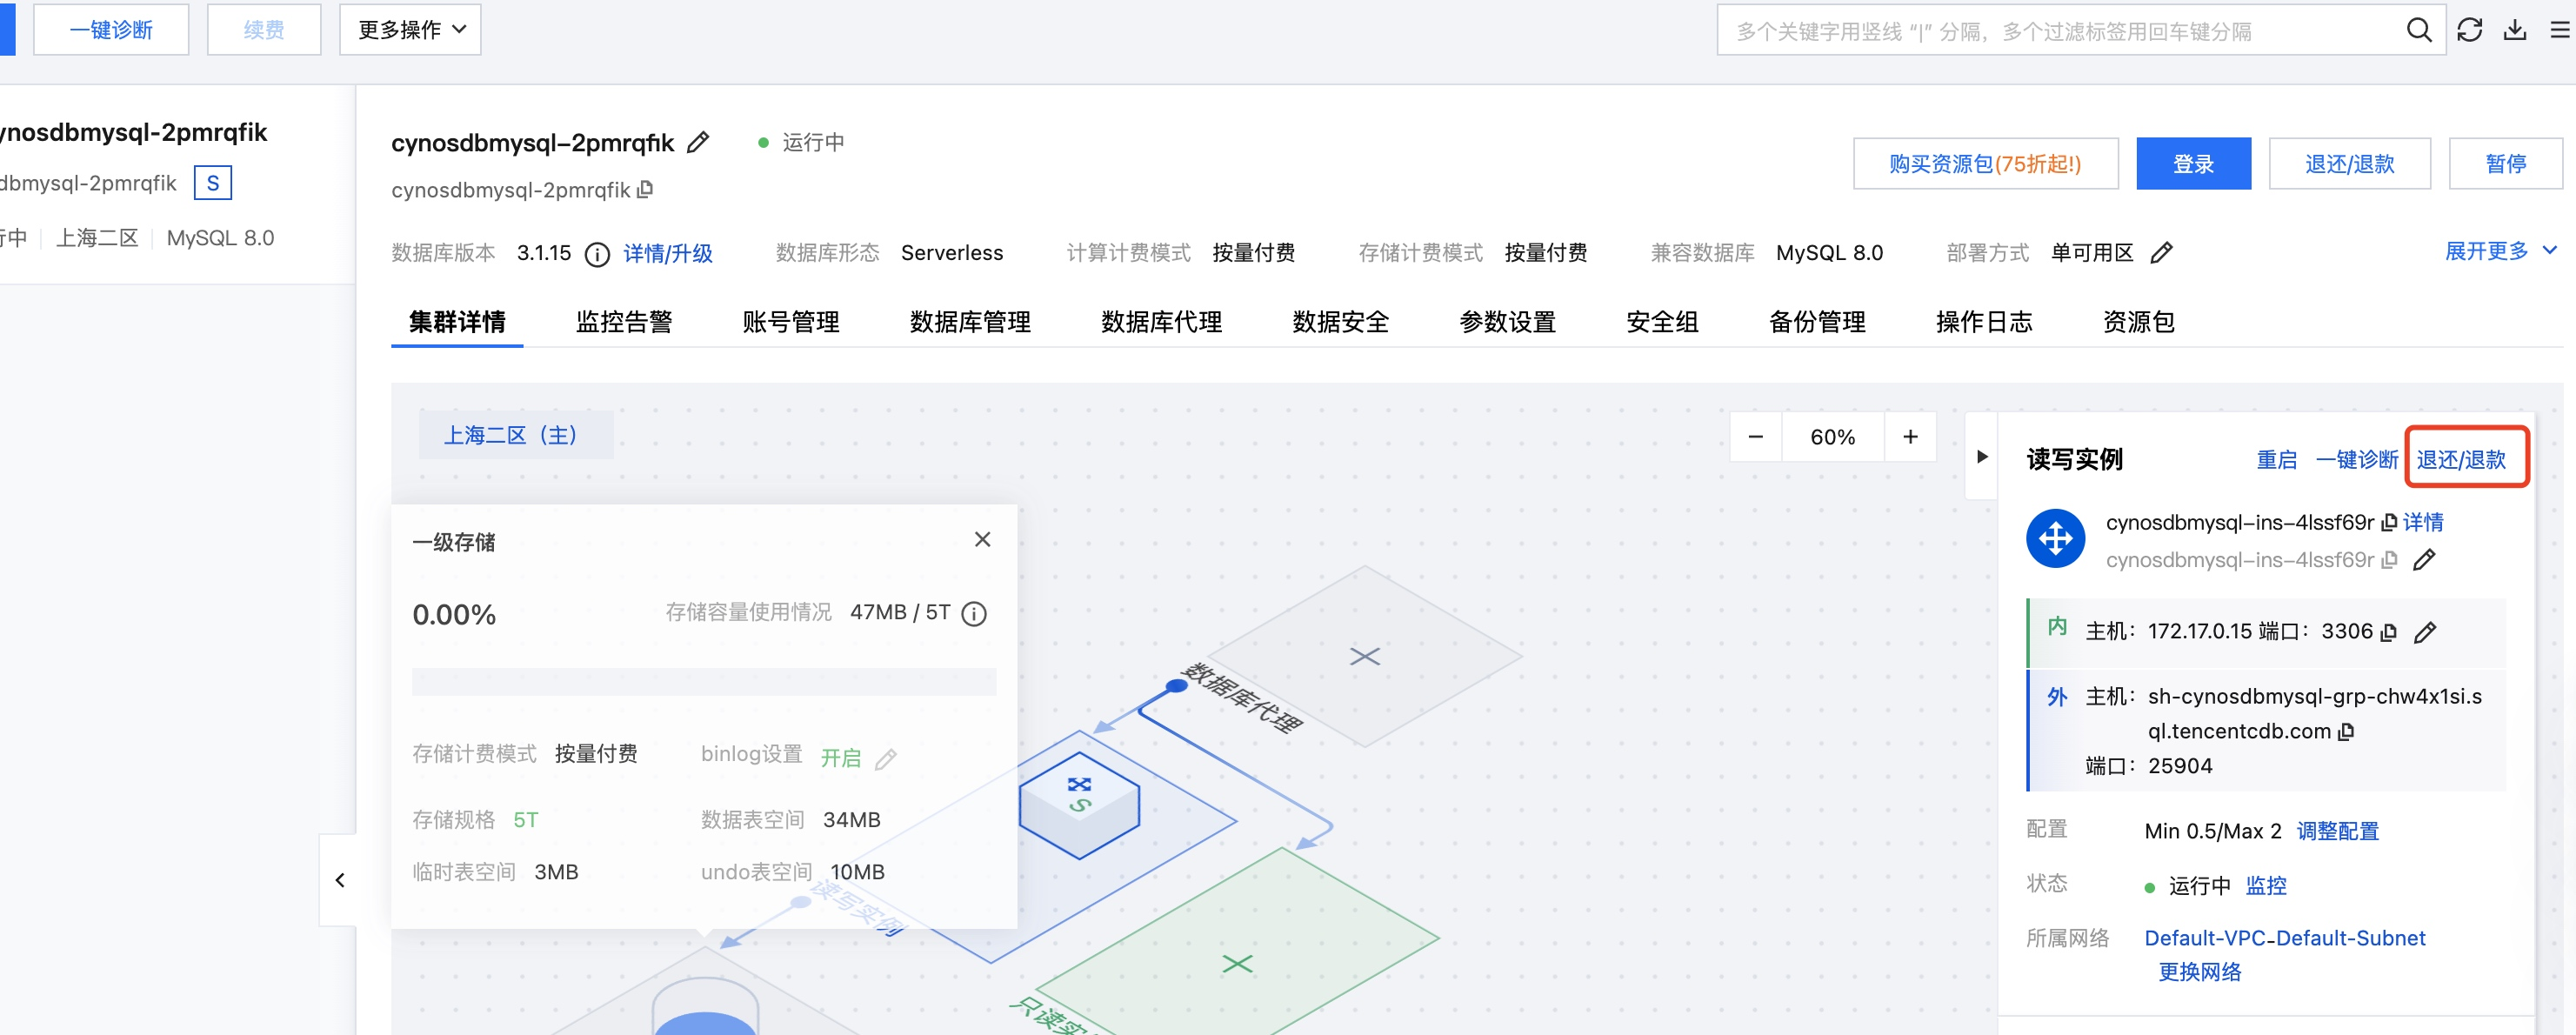Increase topology zoom with plus button
The width and height of the screenshot is (2576, 1035).
pos(1910,437)
